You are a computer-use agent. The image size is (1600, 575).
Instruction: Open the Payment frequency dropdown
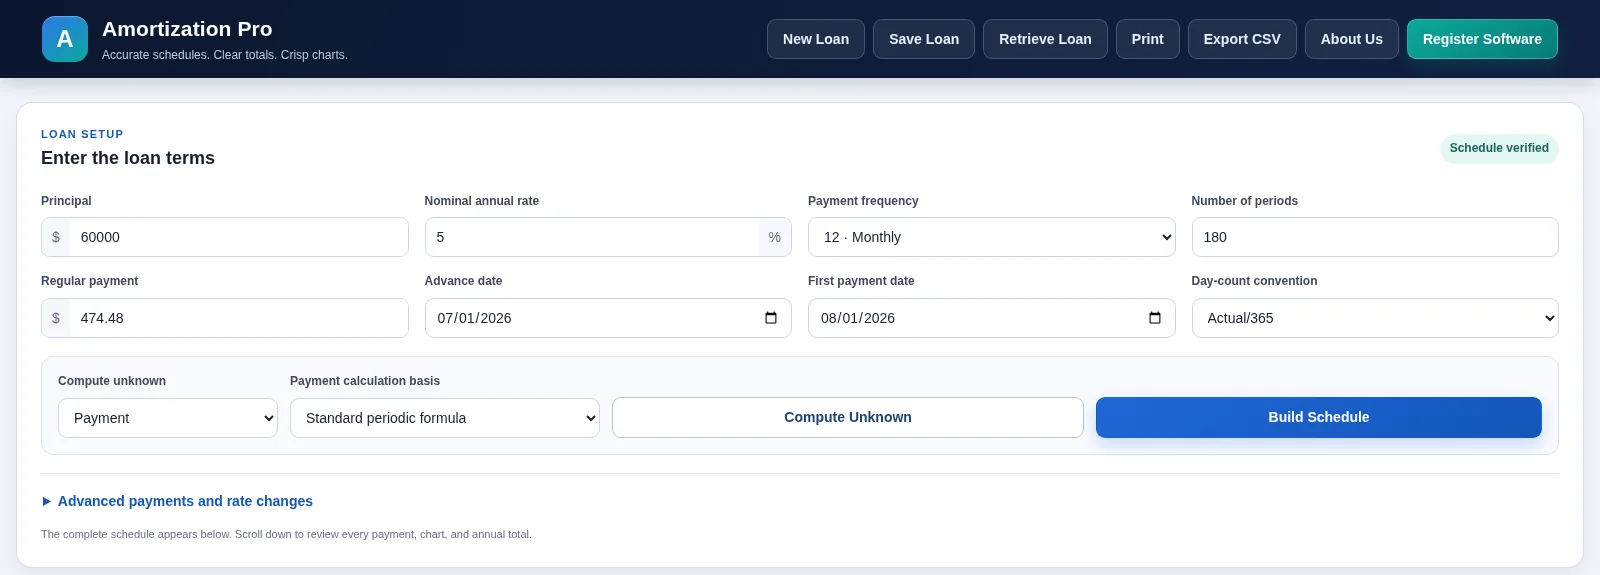tap(992, 237)
